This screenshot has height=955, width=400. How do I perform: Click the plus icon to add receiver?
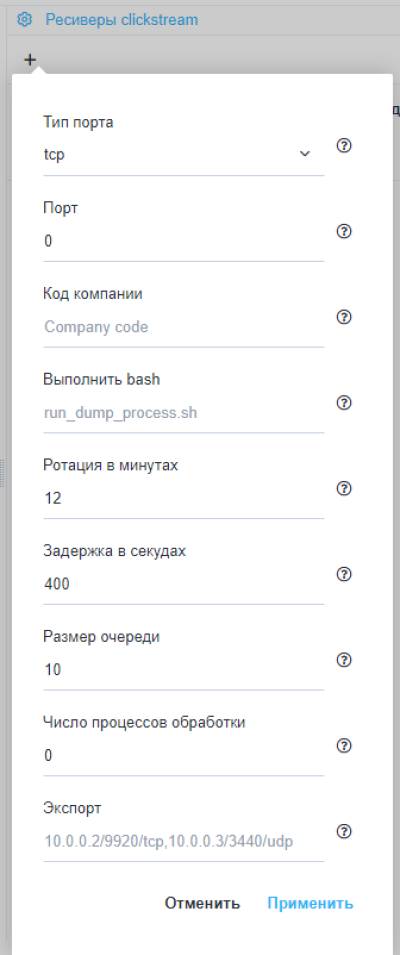(30, 60)
